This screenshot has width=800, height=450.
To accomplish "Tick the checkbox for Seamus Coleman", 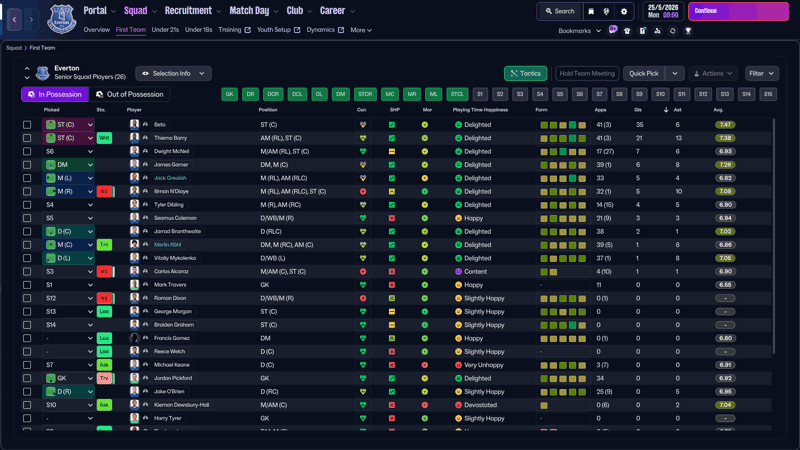I will (27, 218).
